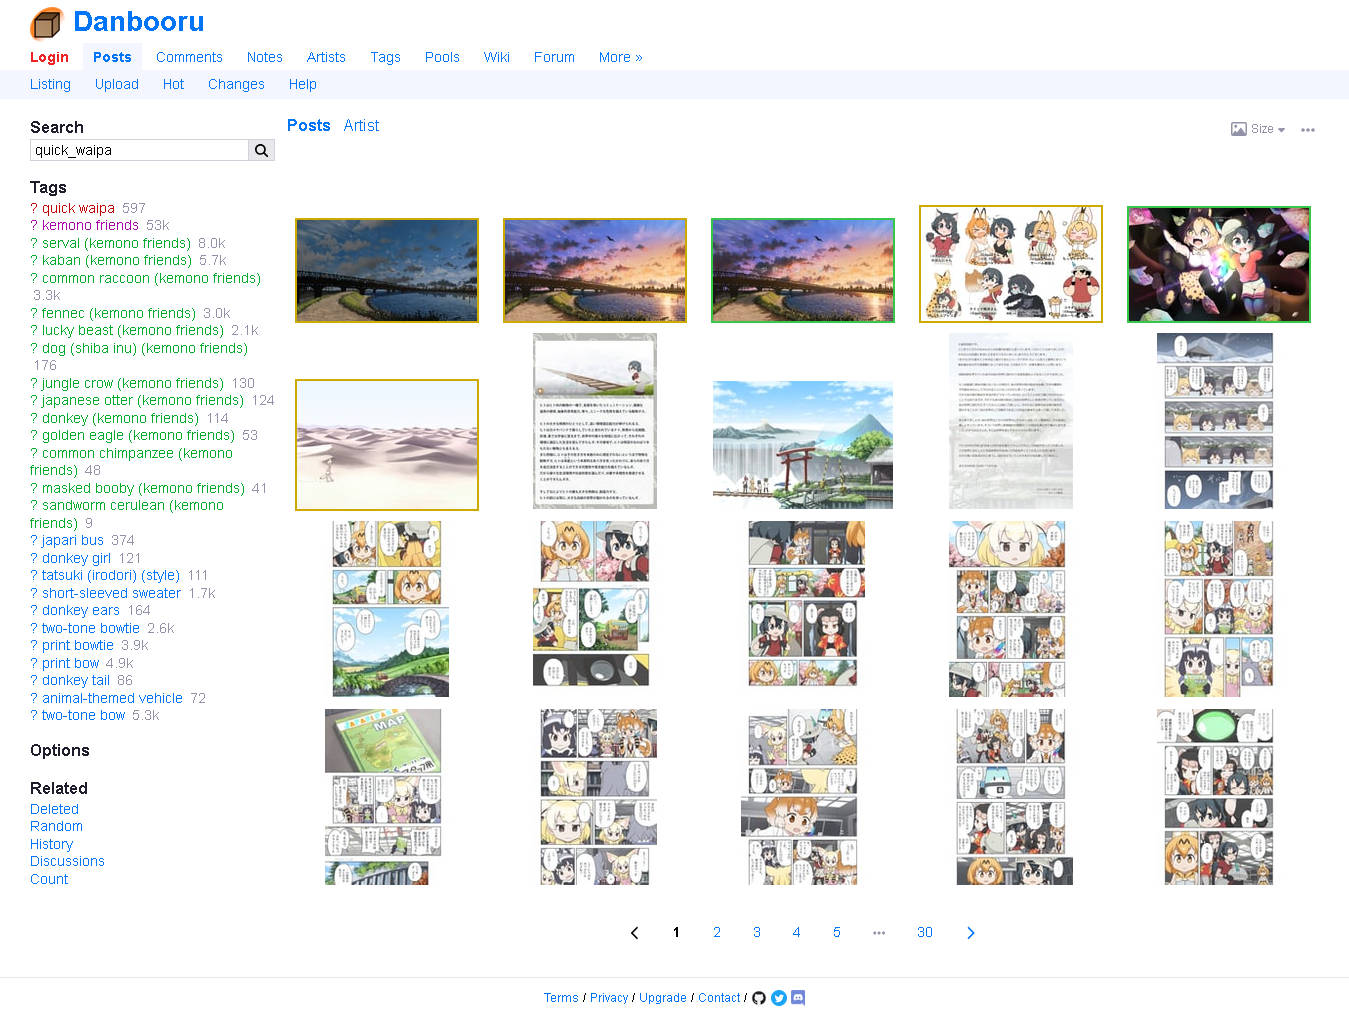1349x1019 pixels.
Task: Open the tatsuki (irodori) (style) tag
Action: pyautogui.click(x=111, y=576)
